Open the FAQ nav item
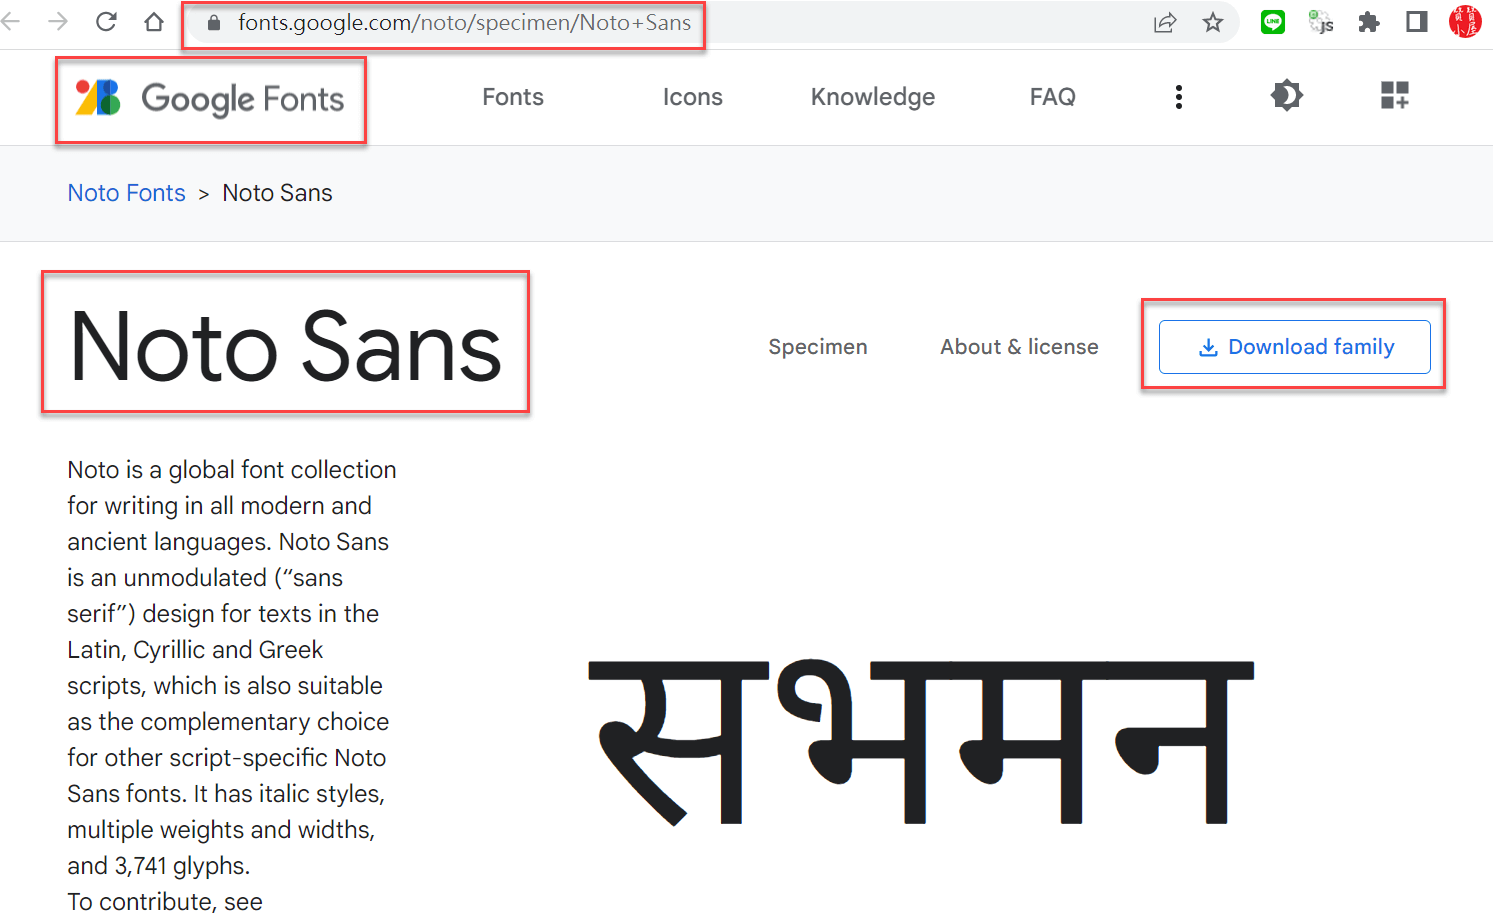Image resolution: width=1493 pixels, height=920 pixels. tap(1053, 97)
